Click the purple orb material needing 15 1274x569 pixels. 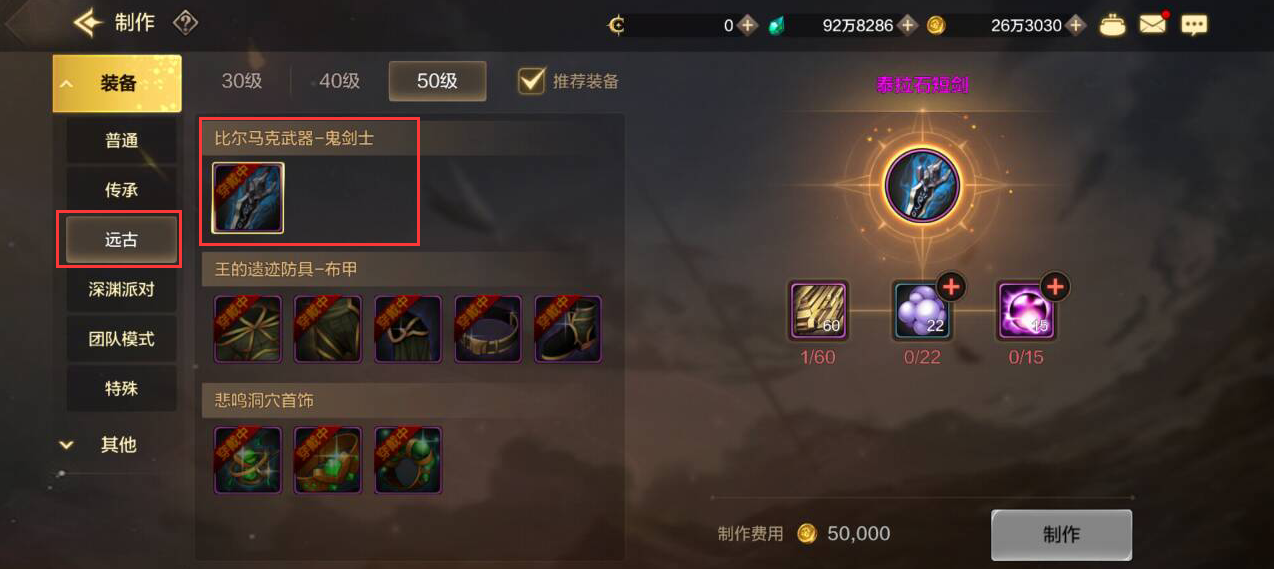click(x=1026, y=311)
